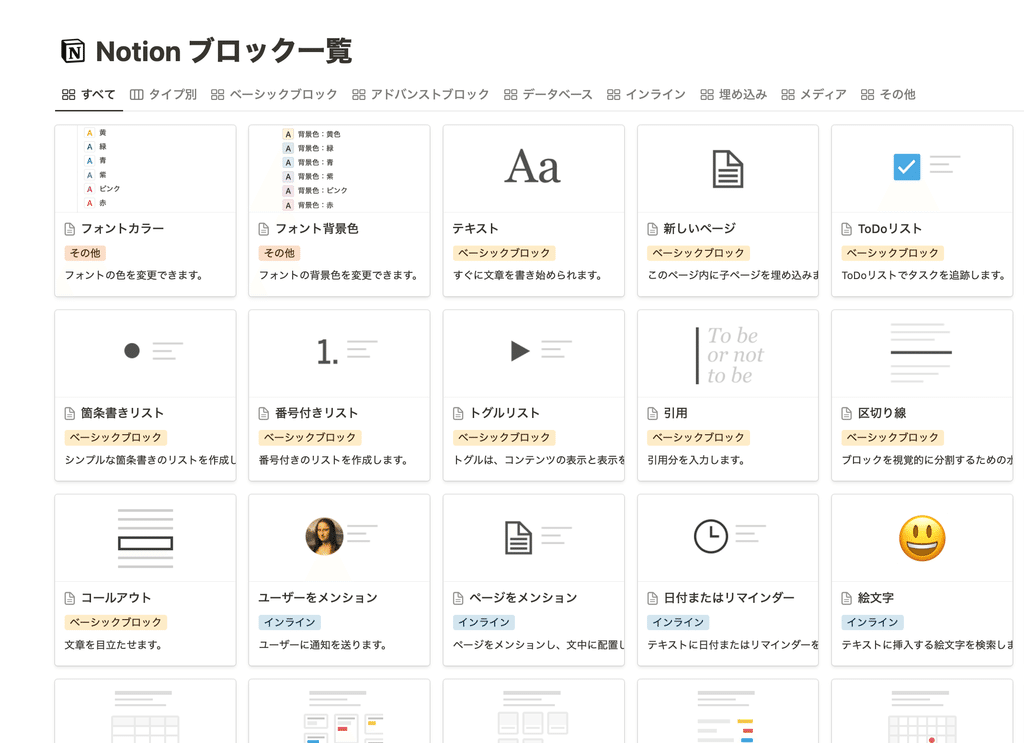Click the page icon next to フォントカラー
This screenshot has width=1024, height=743.
[x=70, y=229]
